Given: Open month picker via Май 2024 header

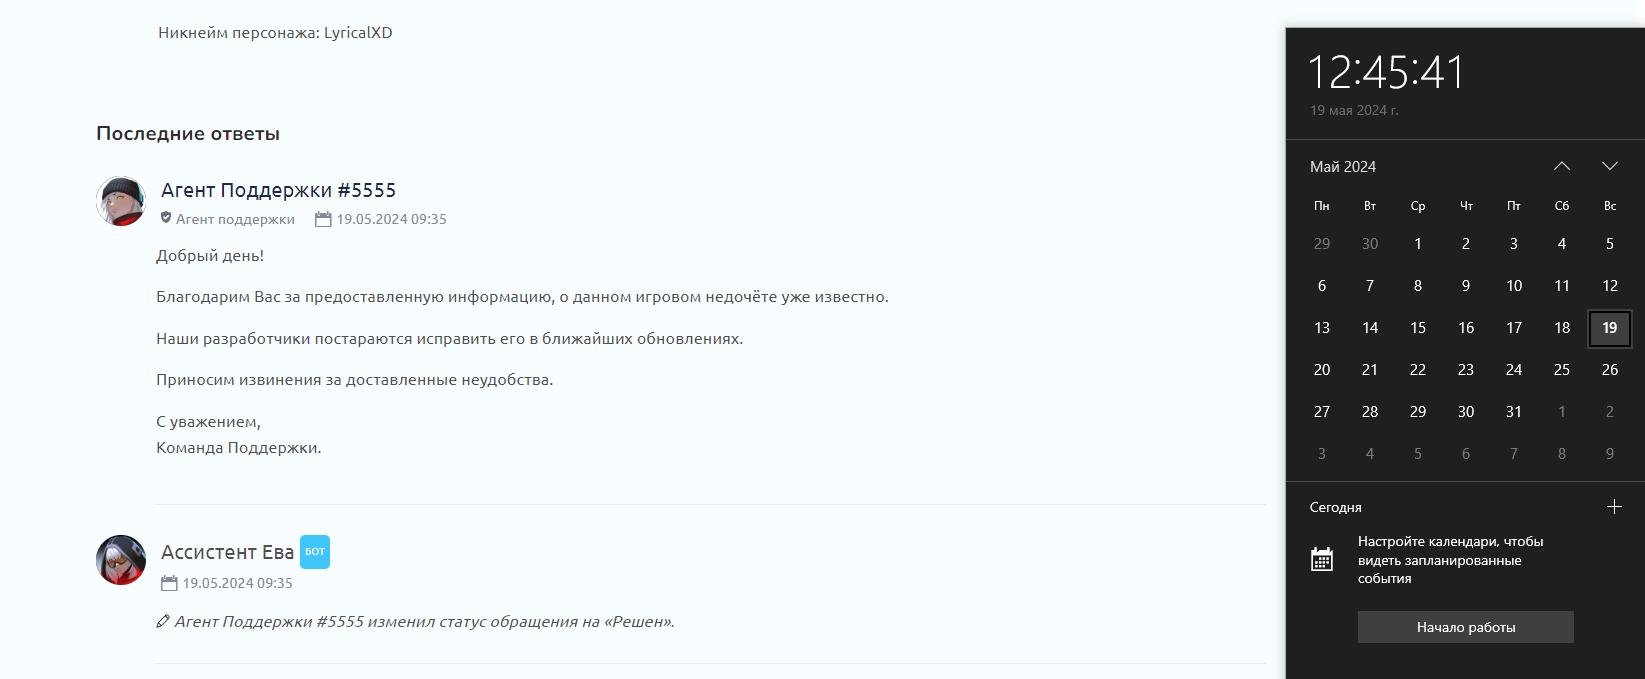Looking at the screenshot, I should (x=1343, y=167).
